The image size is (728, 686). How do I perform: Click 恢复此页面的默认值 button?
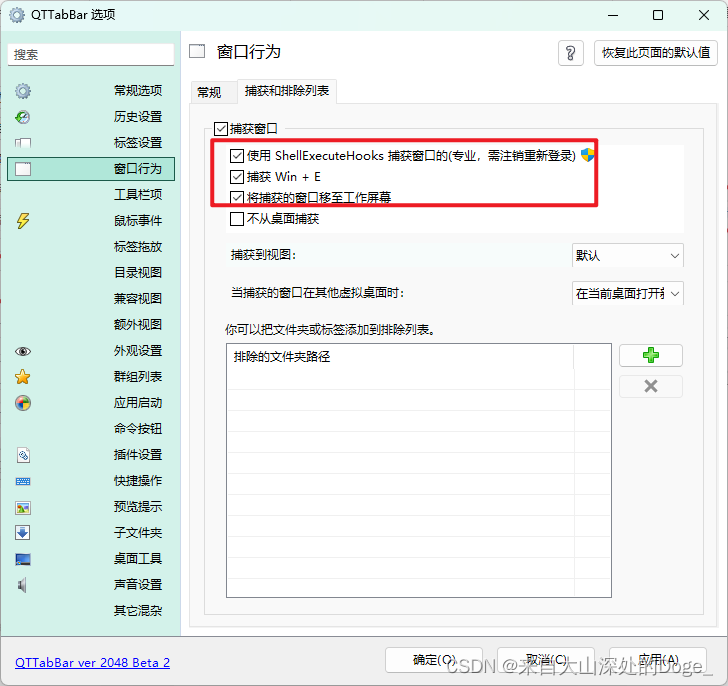click(656, 53)
